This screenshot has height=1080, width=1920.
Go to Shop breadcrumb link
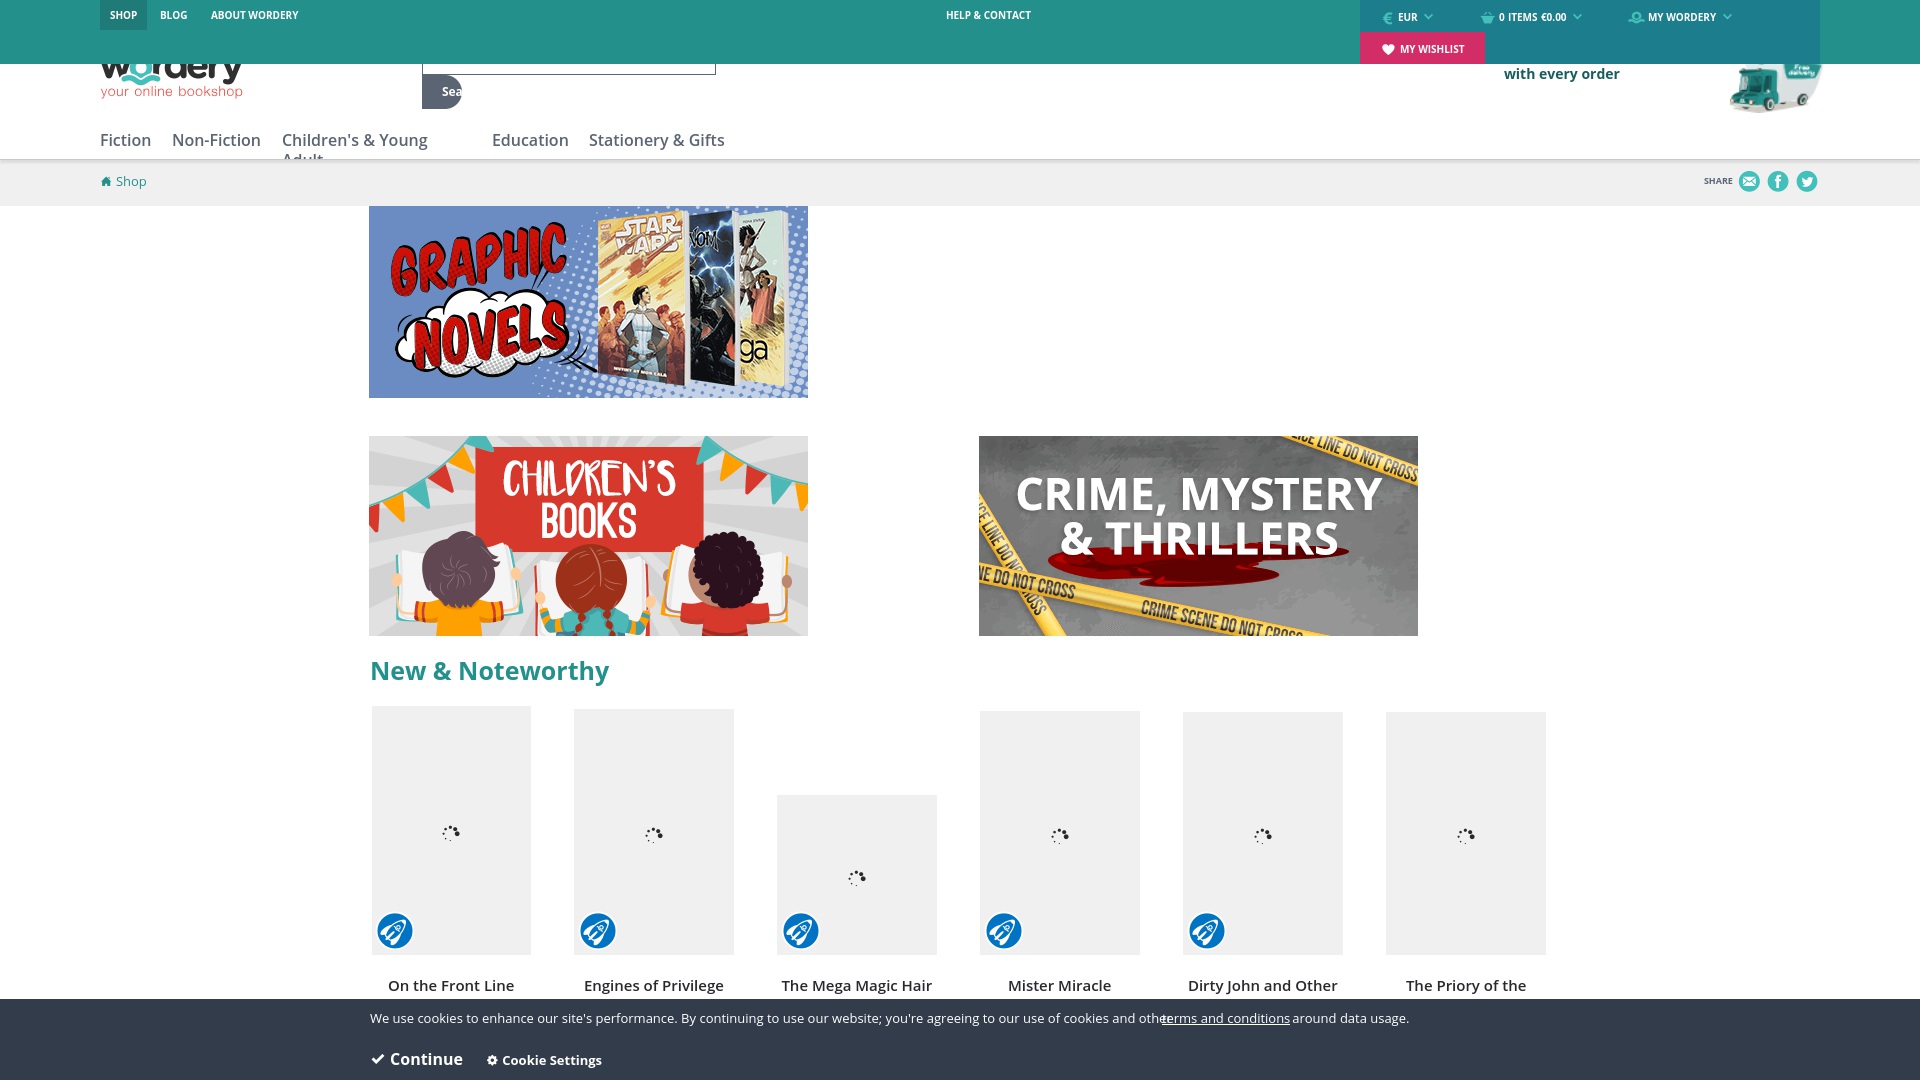[x=131, y=181]
